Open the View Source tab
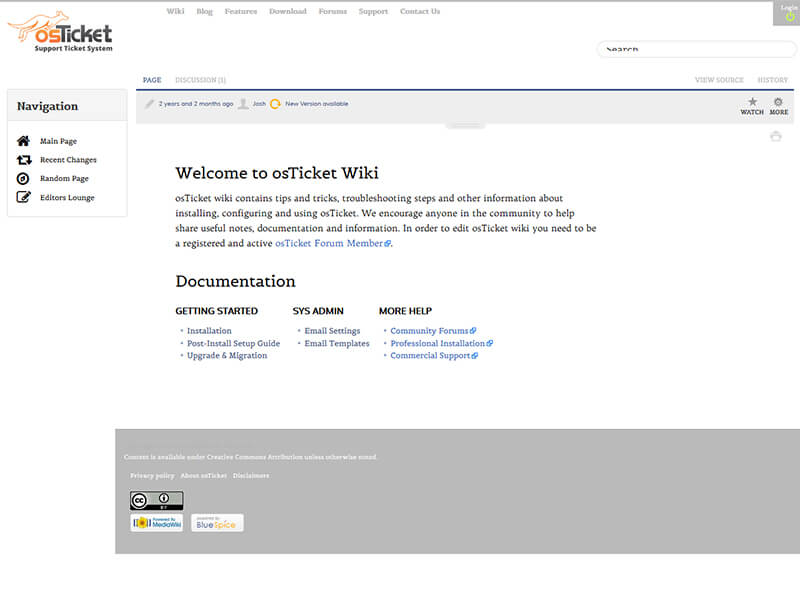This screenshot has width=800, height=600. (x=719, y=80)
